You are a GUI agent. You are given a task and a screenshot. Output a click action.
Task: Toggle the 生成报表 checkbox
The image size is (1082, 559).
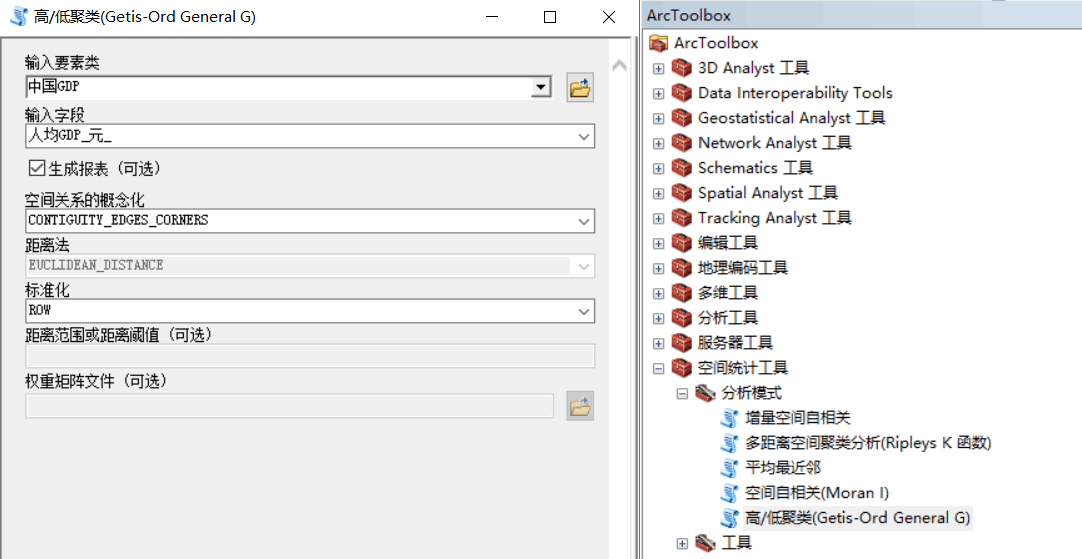tap(37, 168)
